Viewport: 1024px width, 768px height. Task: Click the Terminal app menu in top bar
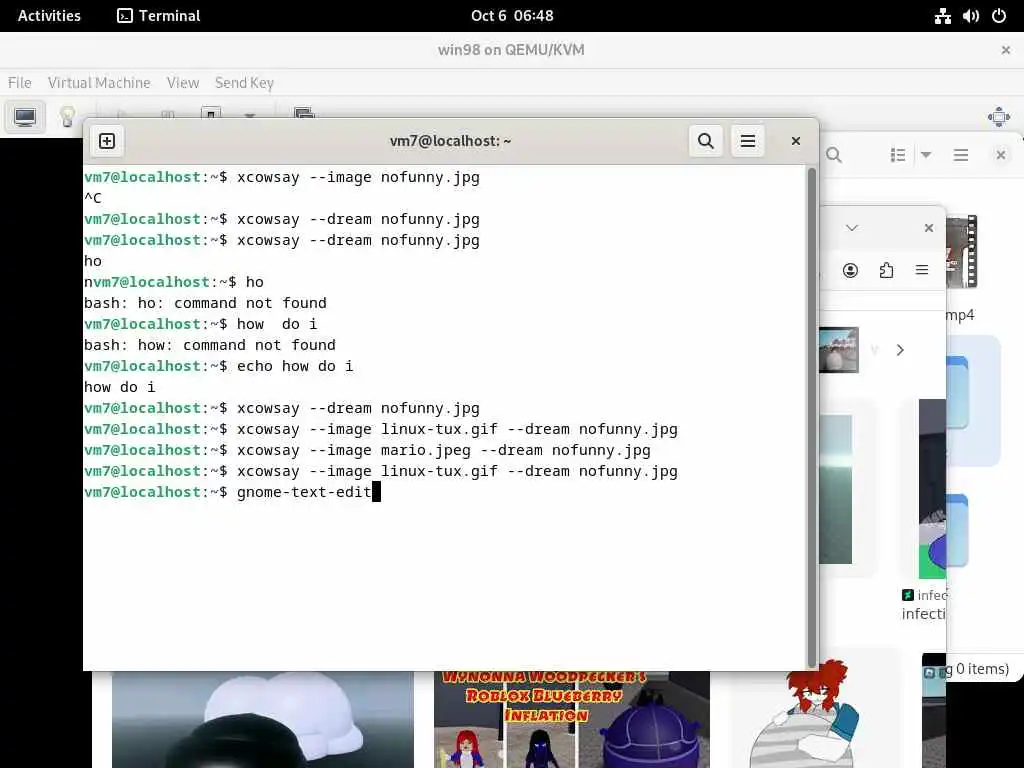point(159,16)
